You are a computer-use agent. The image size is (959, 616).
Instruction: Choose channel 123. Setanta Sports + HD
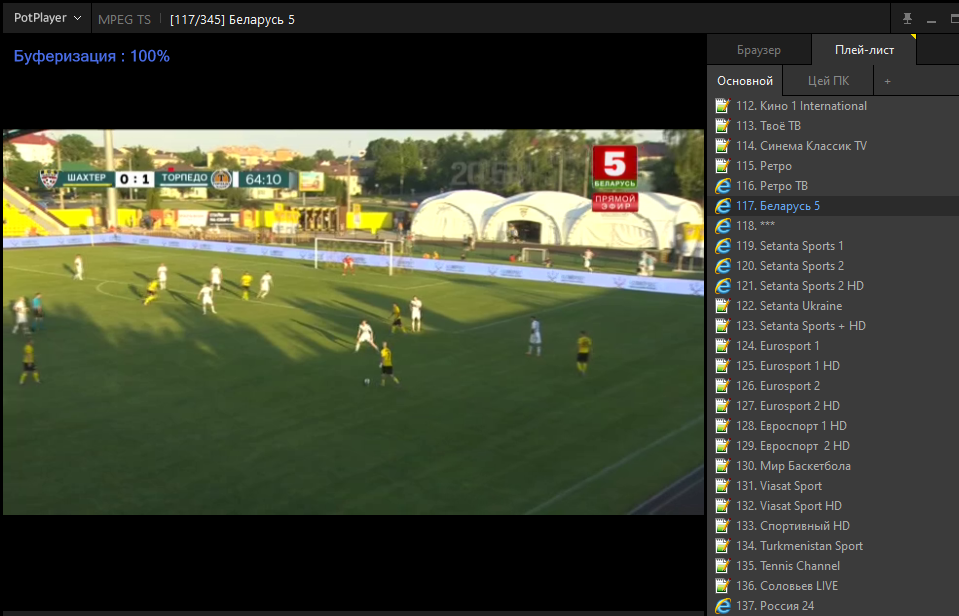pos(833,326)
